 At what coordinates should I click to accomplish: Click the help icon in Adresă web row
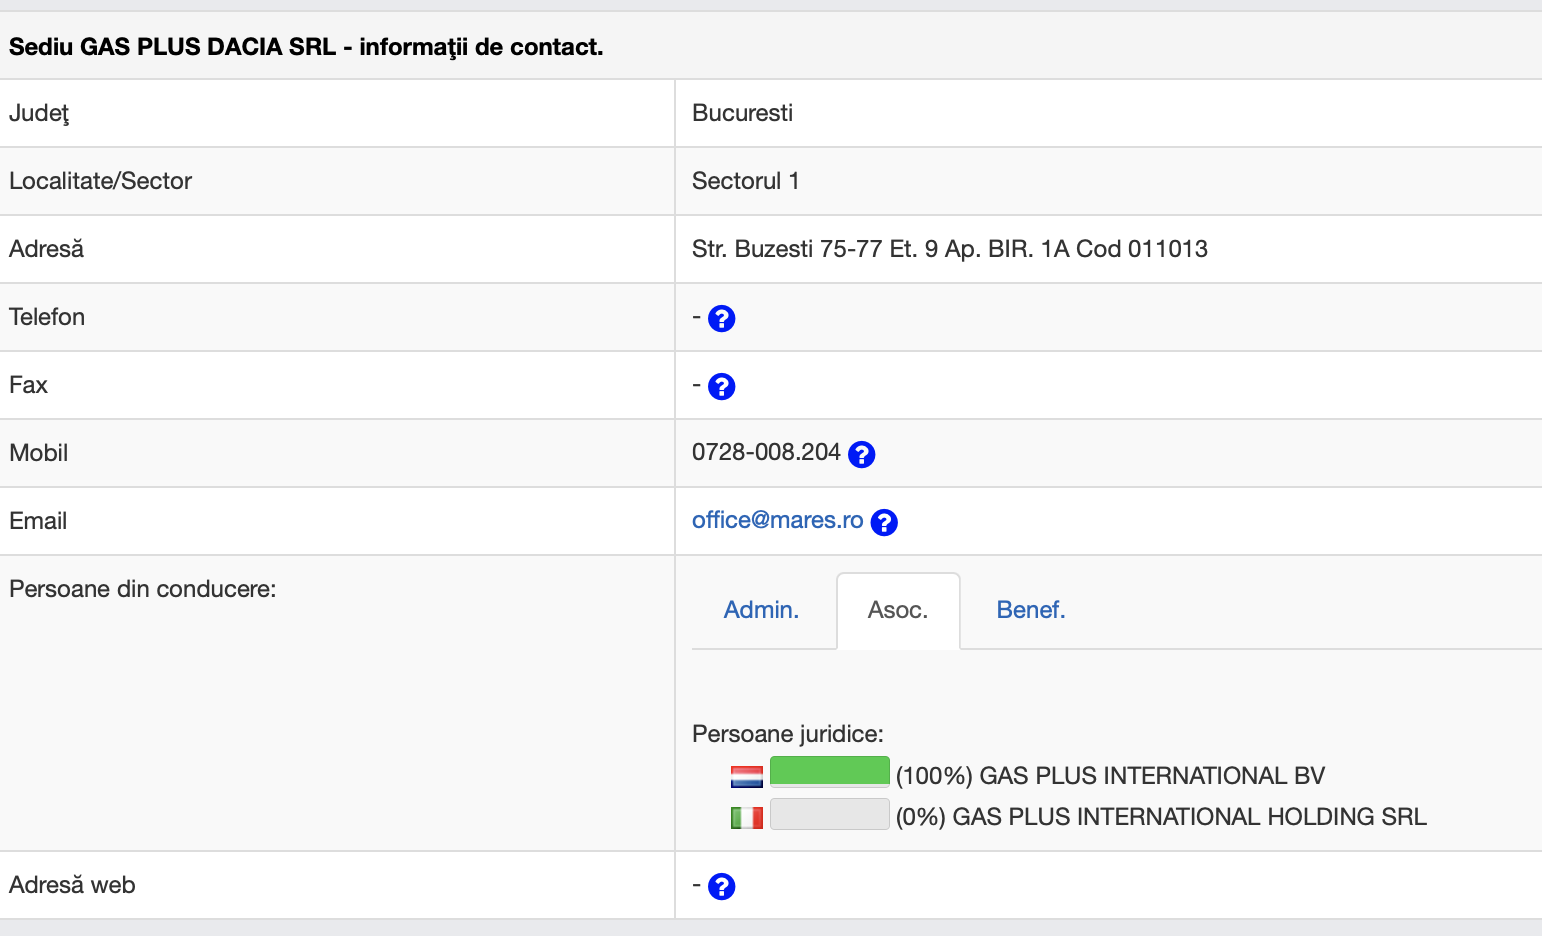(x=721, y=887)
